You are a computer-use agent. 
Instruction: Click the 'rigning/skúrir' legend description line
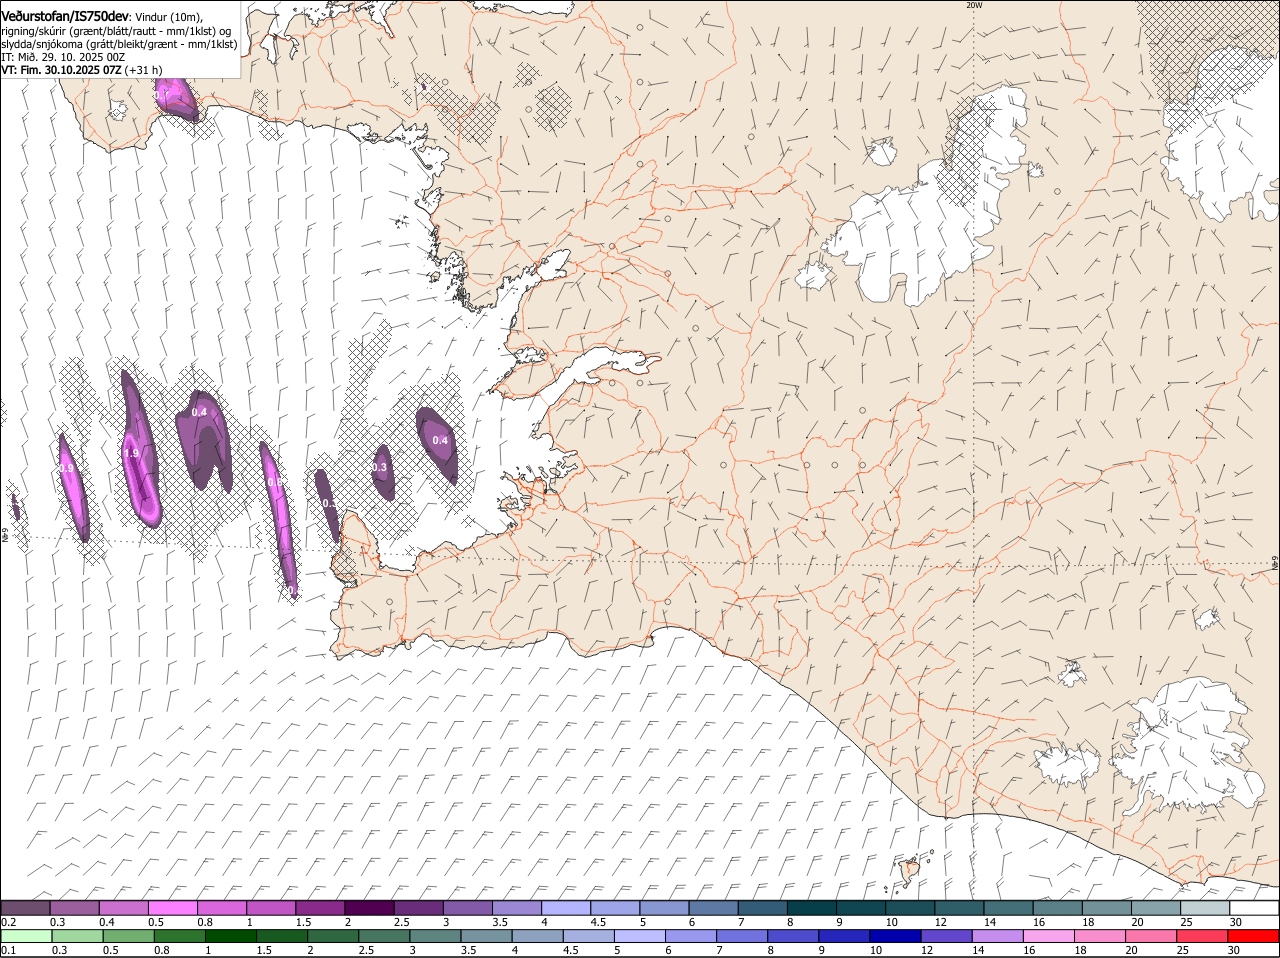point(116,31)
